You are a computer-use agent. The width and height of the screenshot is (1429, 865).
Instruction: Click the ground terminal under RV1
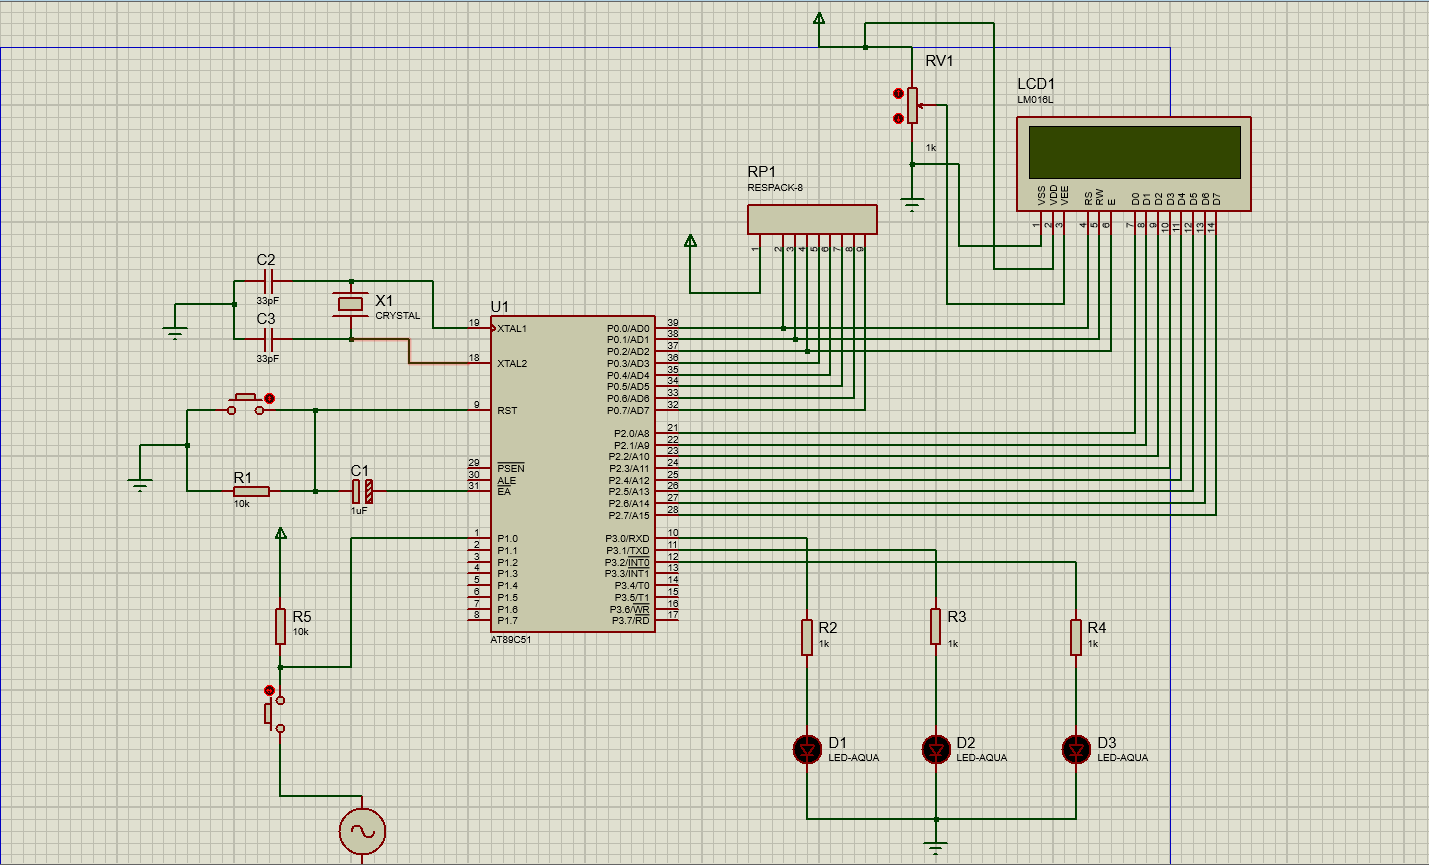[912, 205]
